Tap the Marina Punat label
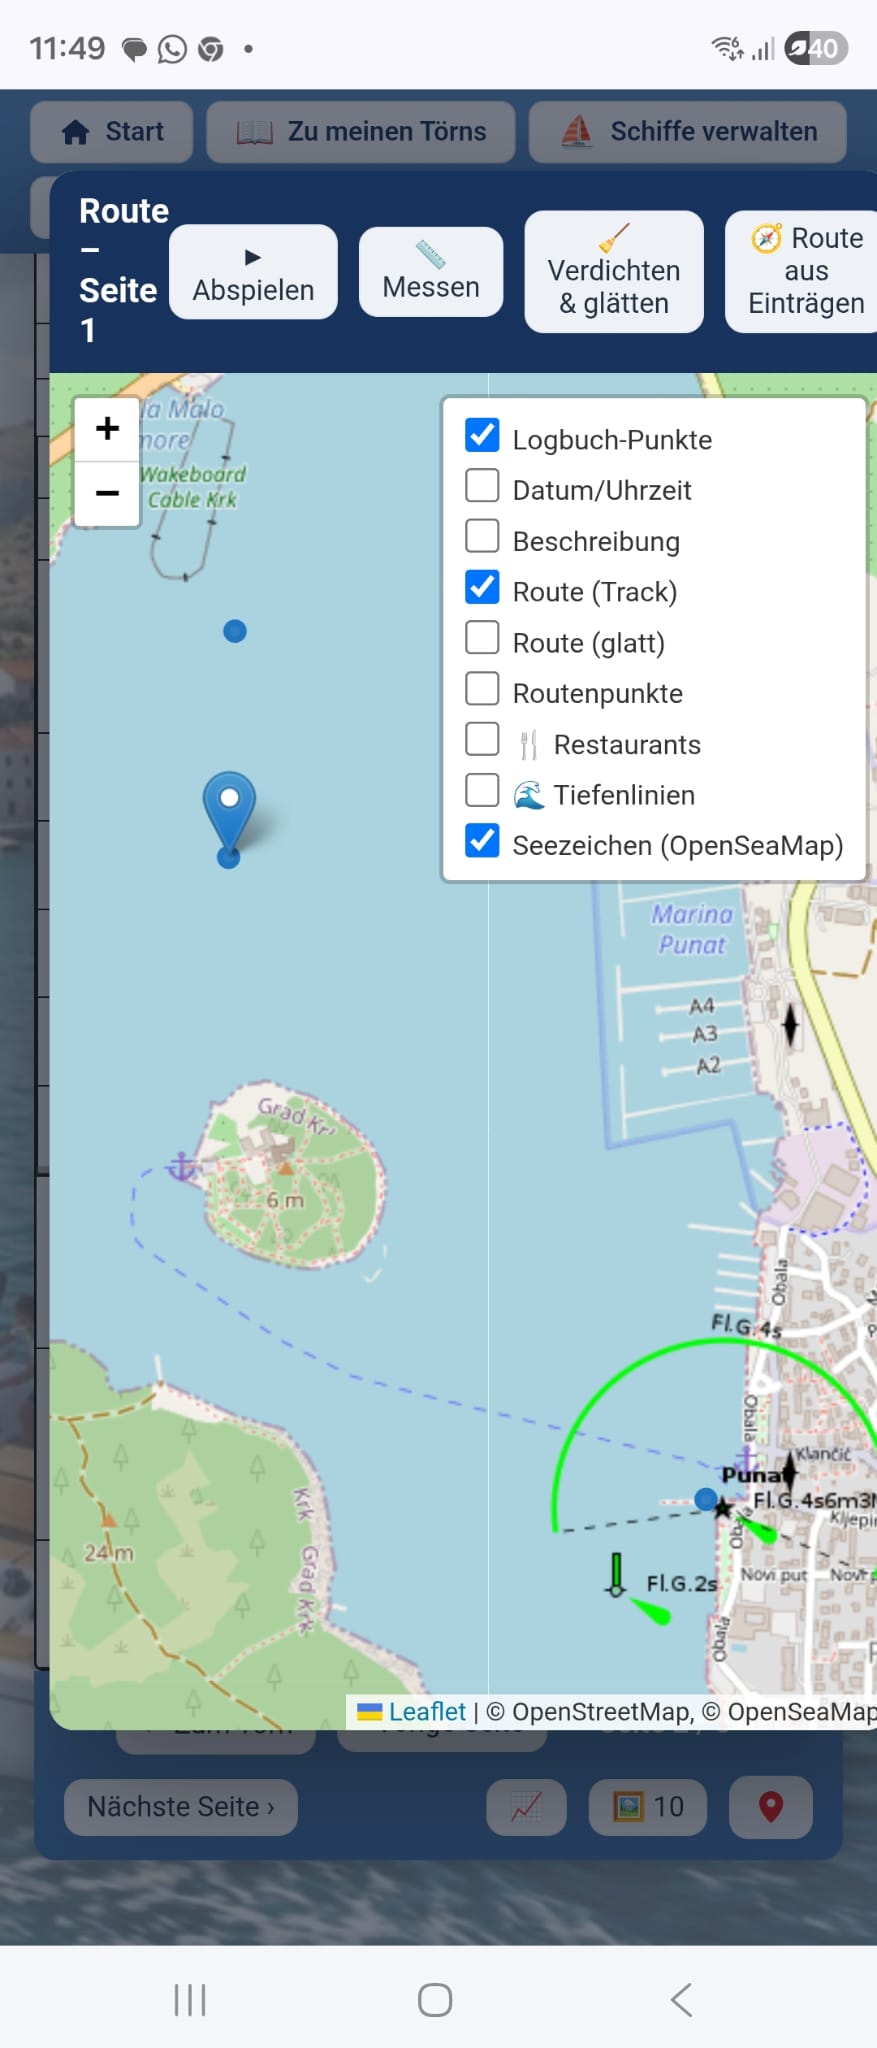 coord(692,929)
